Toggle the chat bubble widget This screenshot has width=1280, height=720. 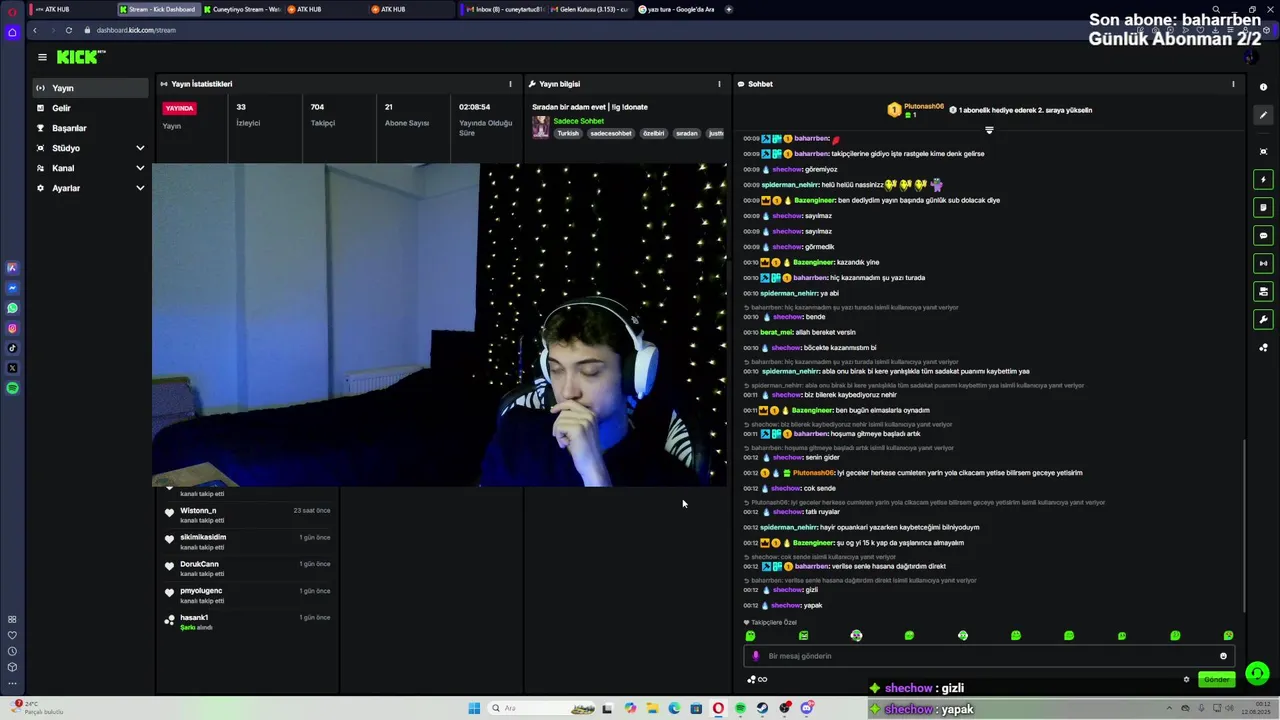pos(1263,236)
